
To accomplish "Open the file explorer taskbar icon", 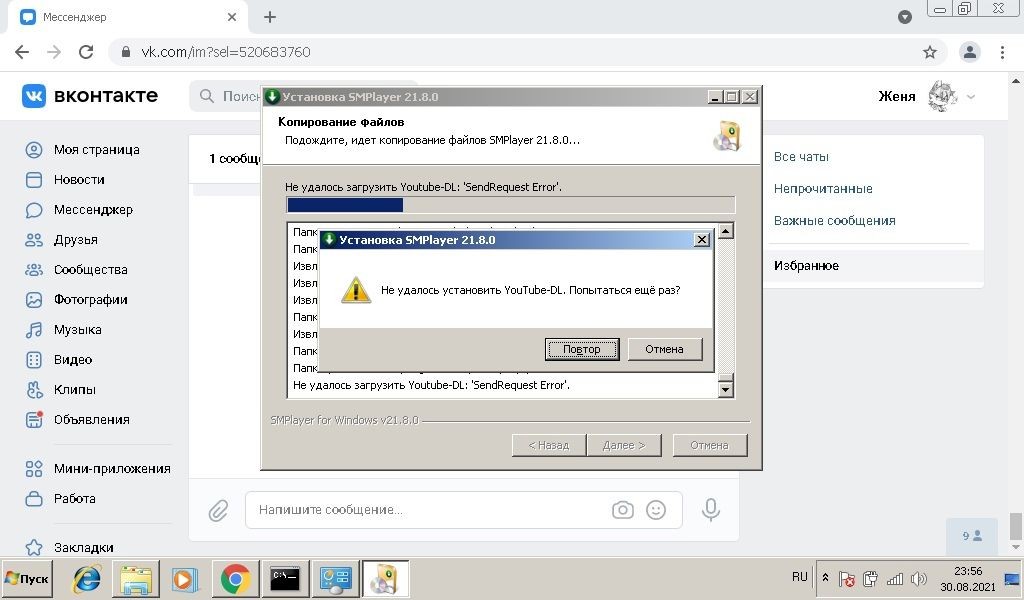I will tap(136, 578).
